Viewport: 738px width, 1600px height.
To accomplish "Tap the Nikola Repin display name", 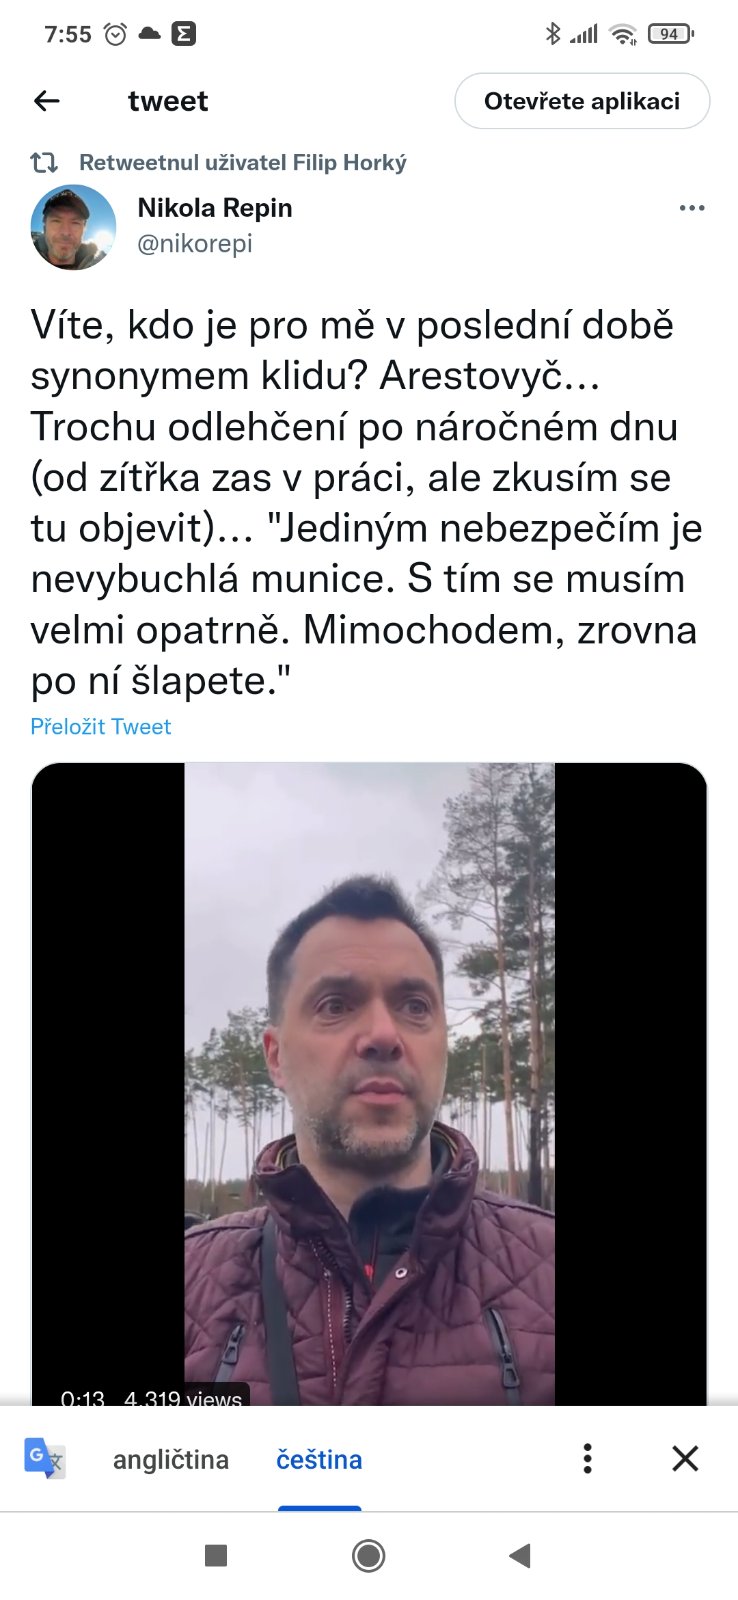I will [x=215, y=208].
